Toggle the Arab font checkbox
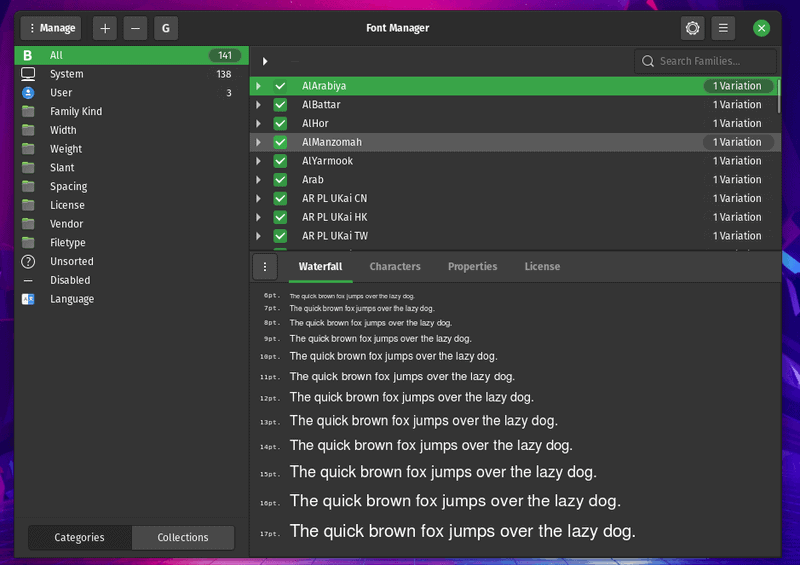This screenshot has width=800, height=565. [280, 180]
